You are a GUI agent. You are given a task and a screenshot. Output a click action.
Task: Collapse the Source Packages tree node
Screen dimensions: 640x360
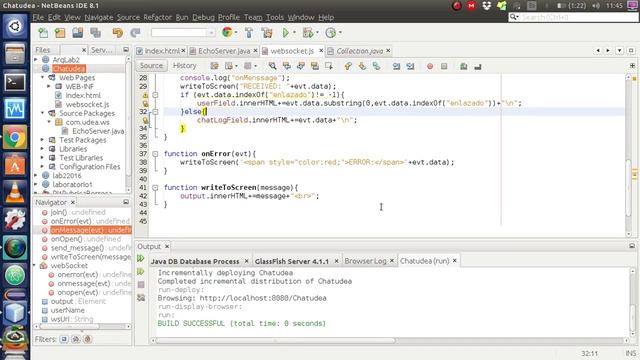pos(42,113)
